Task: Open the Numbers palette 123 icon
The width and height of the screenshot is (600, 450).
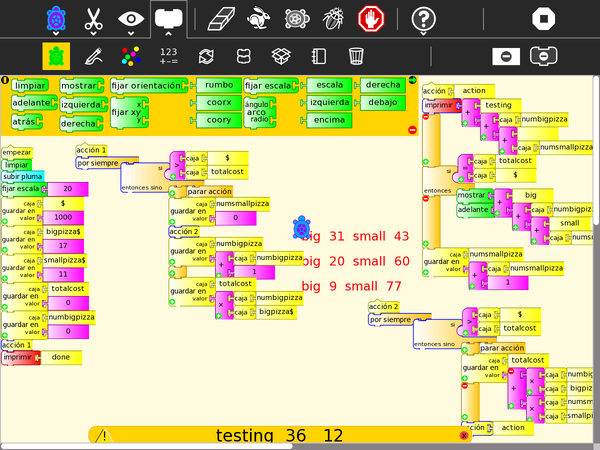Action: click(169, 56)
